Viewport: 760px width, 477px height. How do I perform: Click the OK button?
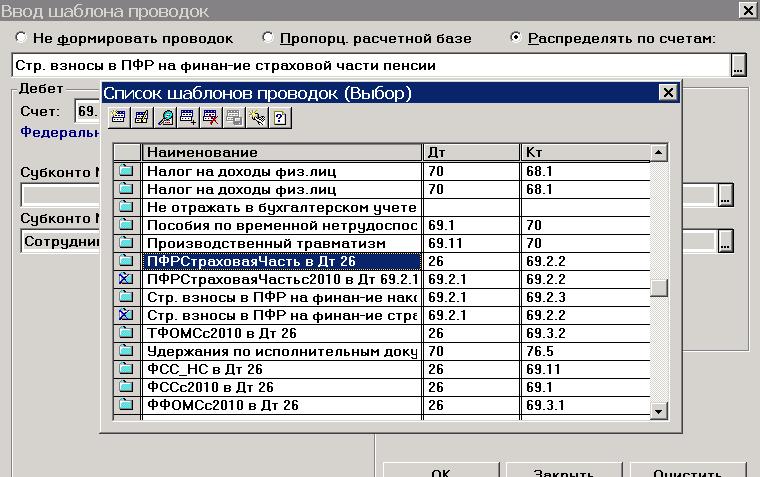point(441,470)
